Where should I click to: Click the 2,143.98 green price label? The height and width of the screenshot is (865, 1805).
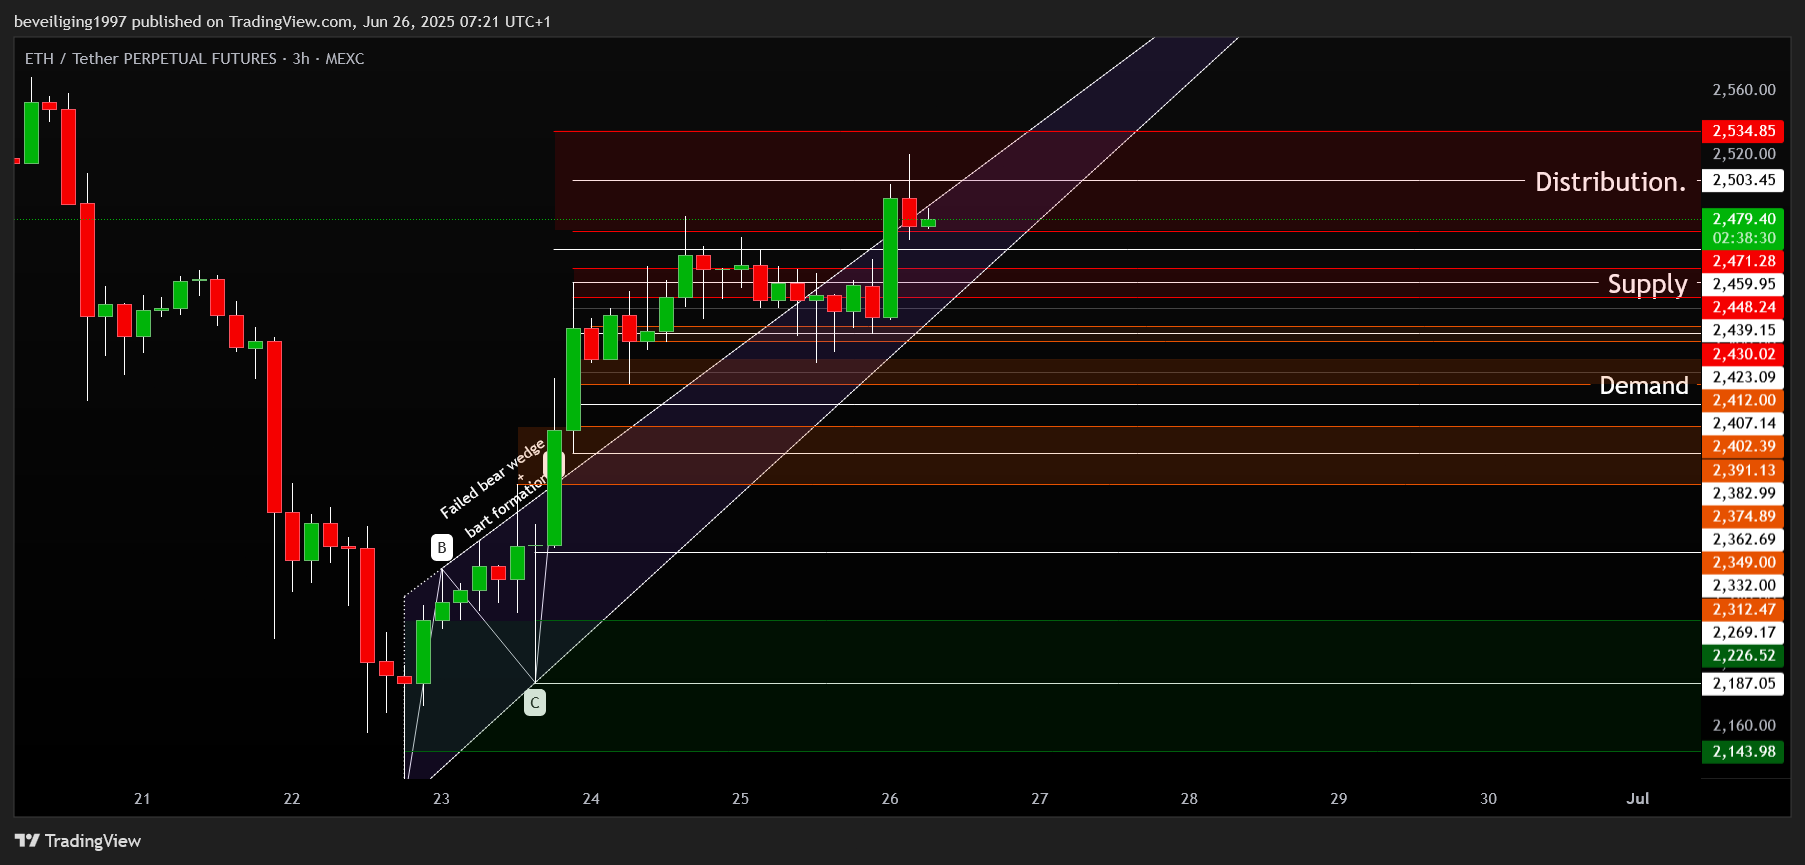pos(1743,751)
